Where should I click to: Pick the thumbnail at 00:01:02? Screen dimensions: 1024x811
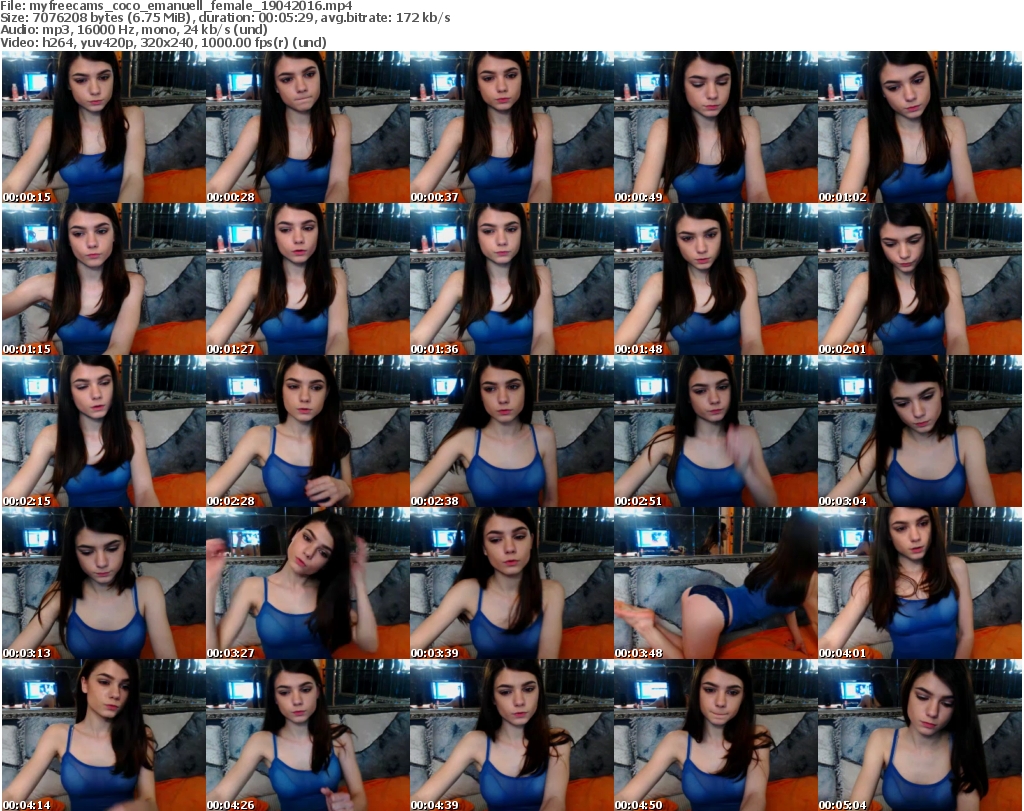(x=920, y=127)
